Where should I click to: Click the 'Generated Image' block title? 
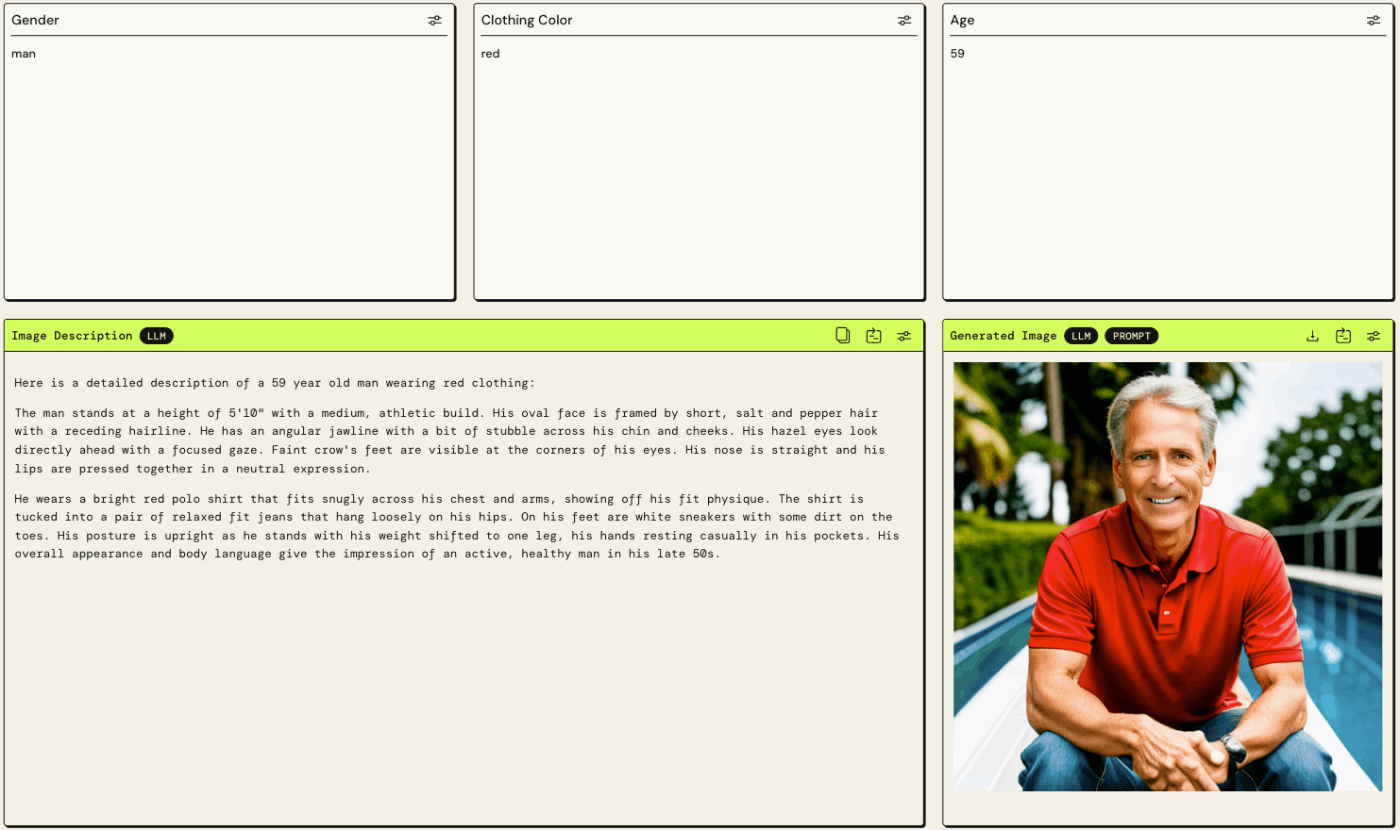pyautogui.click(x=1003, y=336)
